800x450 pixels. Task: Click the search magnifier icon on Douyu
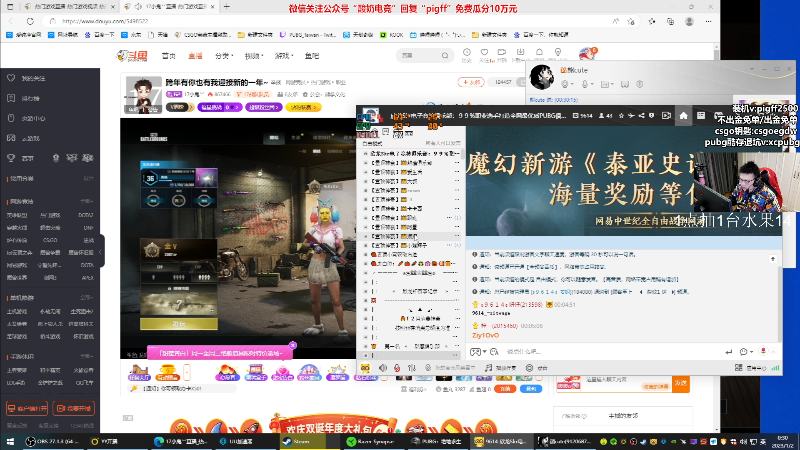[x=445, y=55]
